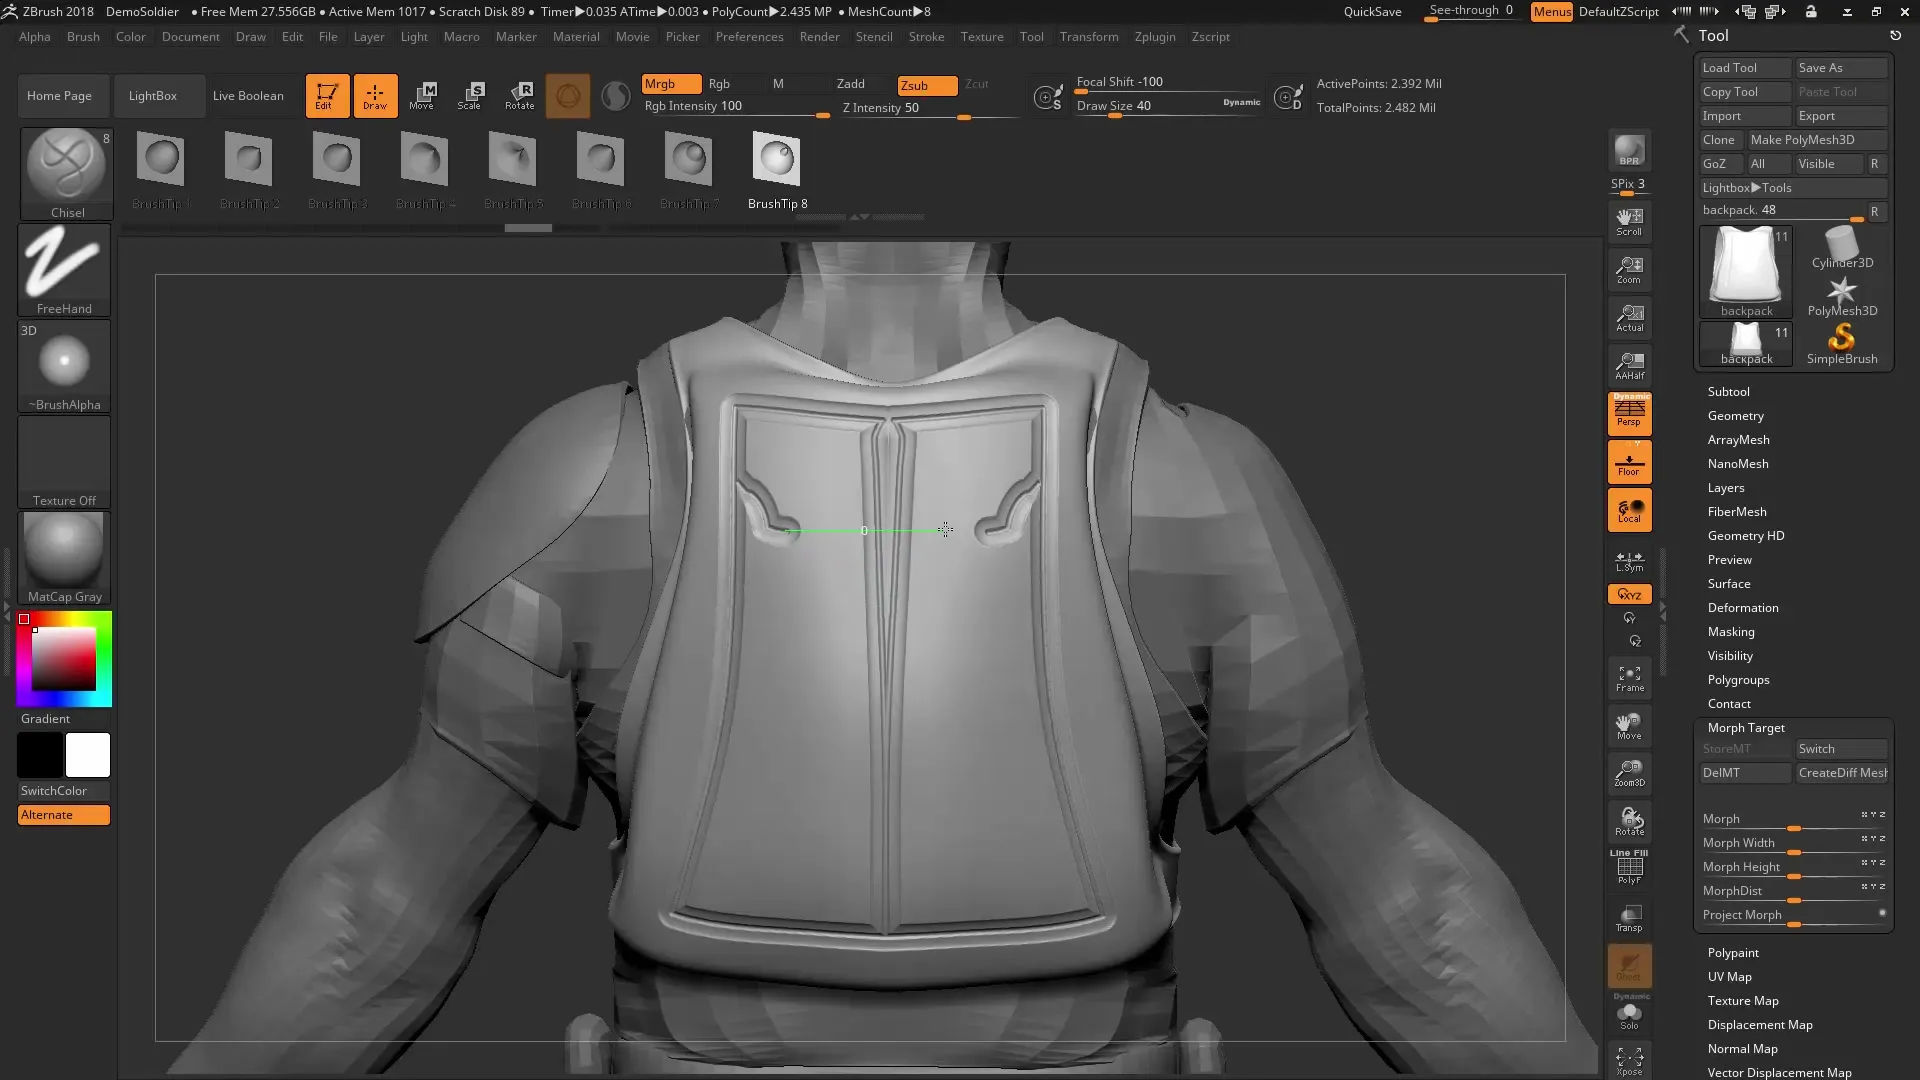The image size is (1920, 1080).
Task: Toggle L.Sym local symmetry
Action: (1629, 561)
